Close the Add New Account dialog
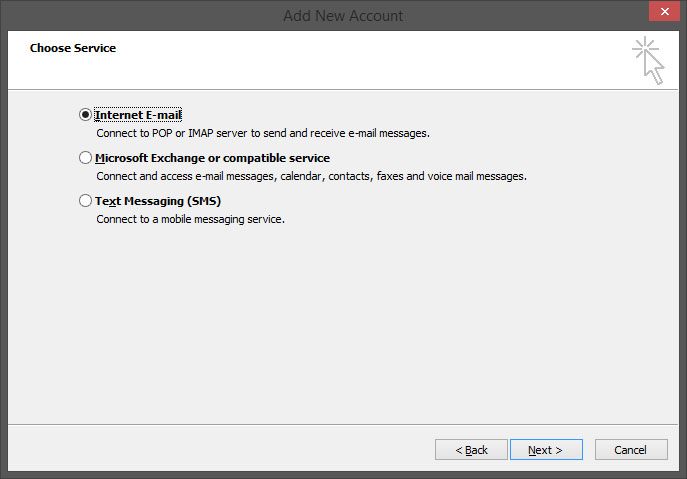Viewport: 687px width, 479px height. click(664, 11)
